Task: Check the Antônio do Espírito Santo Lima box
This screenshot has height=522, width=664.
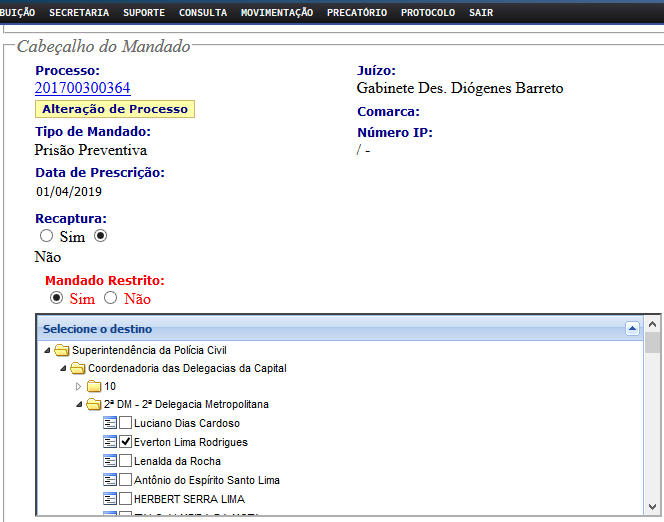Action: [x=126, y=480]
